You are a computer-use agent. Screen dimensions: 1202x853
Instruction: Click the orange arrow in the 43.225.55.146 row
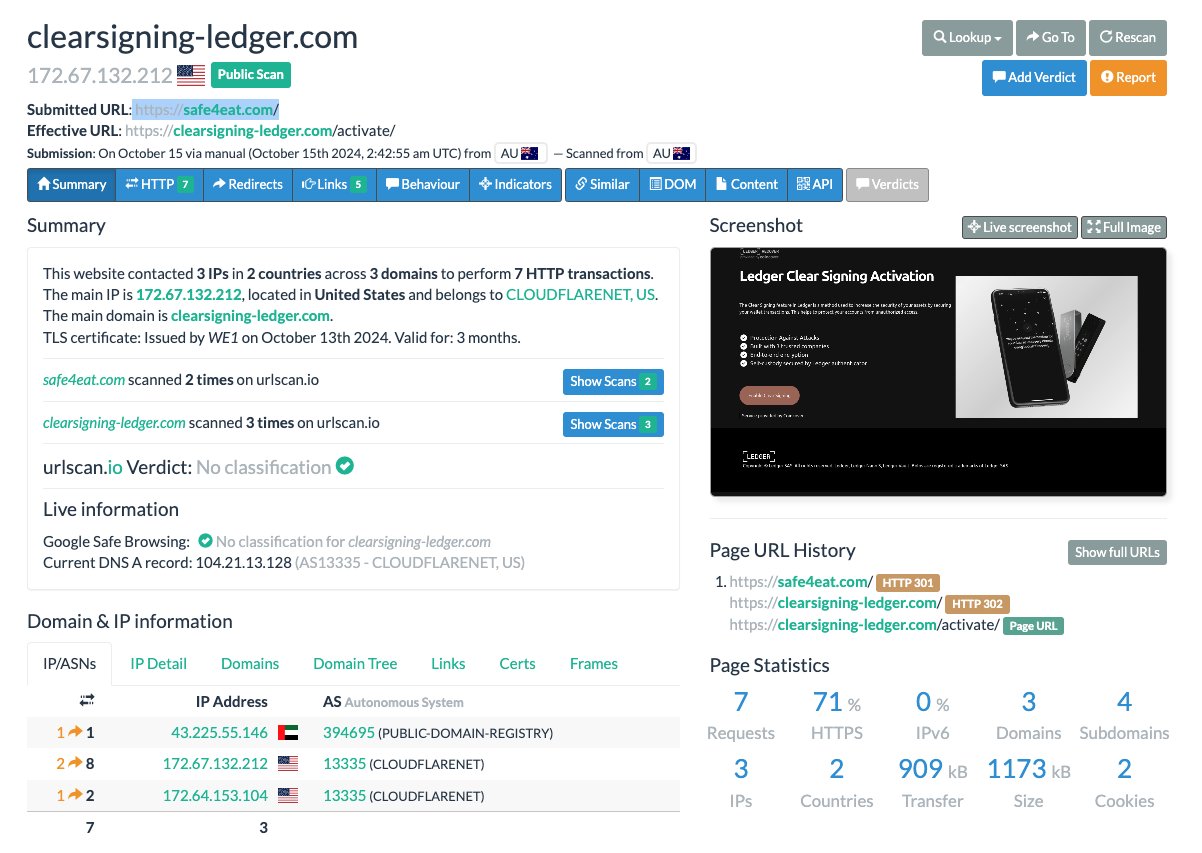tap(75, 733)
